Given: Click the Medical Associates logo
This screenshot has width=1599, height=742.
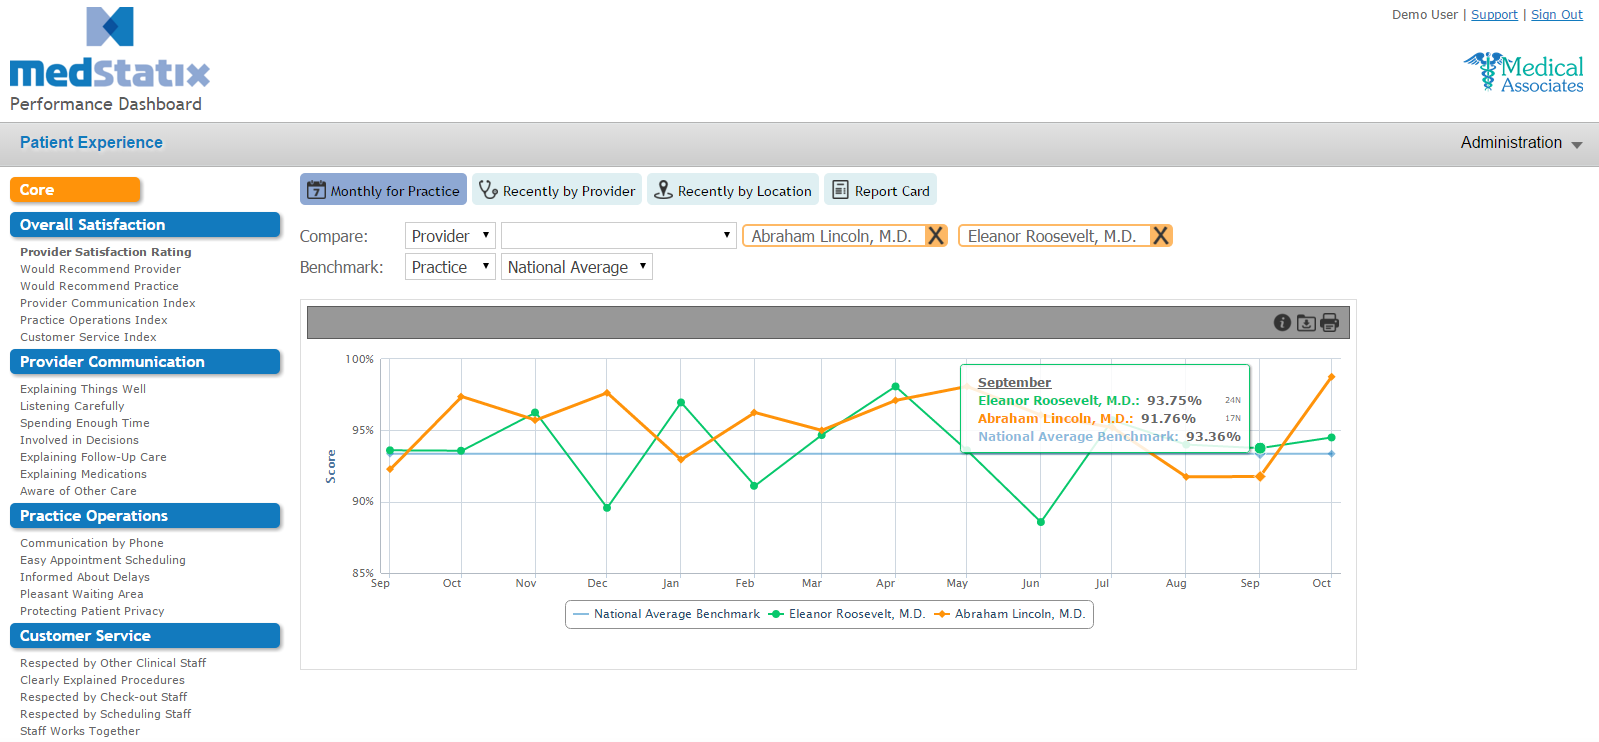Looking at the screenshot, I should click(1523, 72).
